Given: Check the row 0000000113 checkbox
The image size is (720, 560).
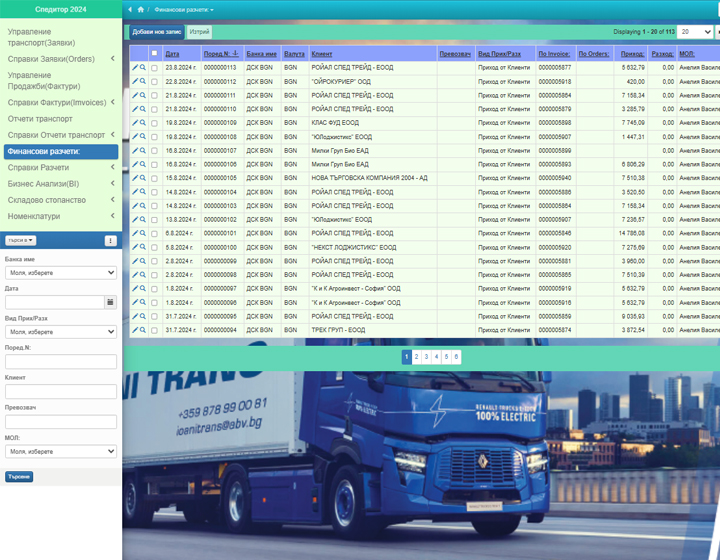Looking at the screenshot, I should [154, 68].
